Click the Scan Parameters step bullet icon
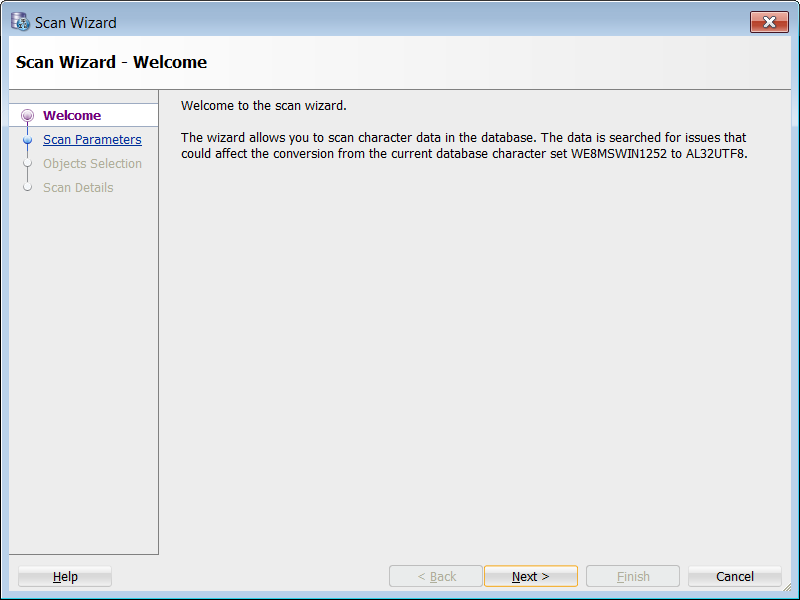 [27, 141]
